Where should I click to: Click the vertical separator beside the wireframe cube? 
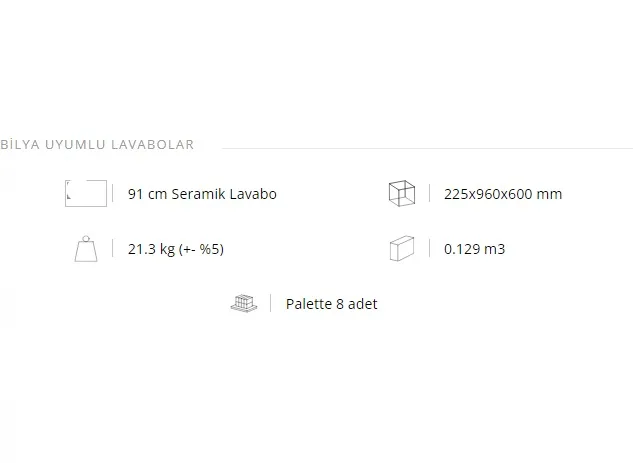(429, 193)
